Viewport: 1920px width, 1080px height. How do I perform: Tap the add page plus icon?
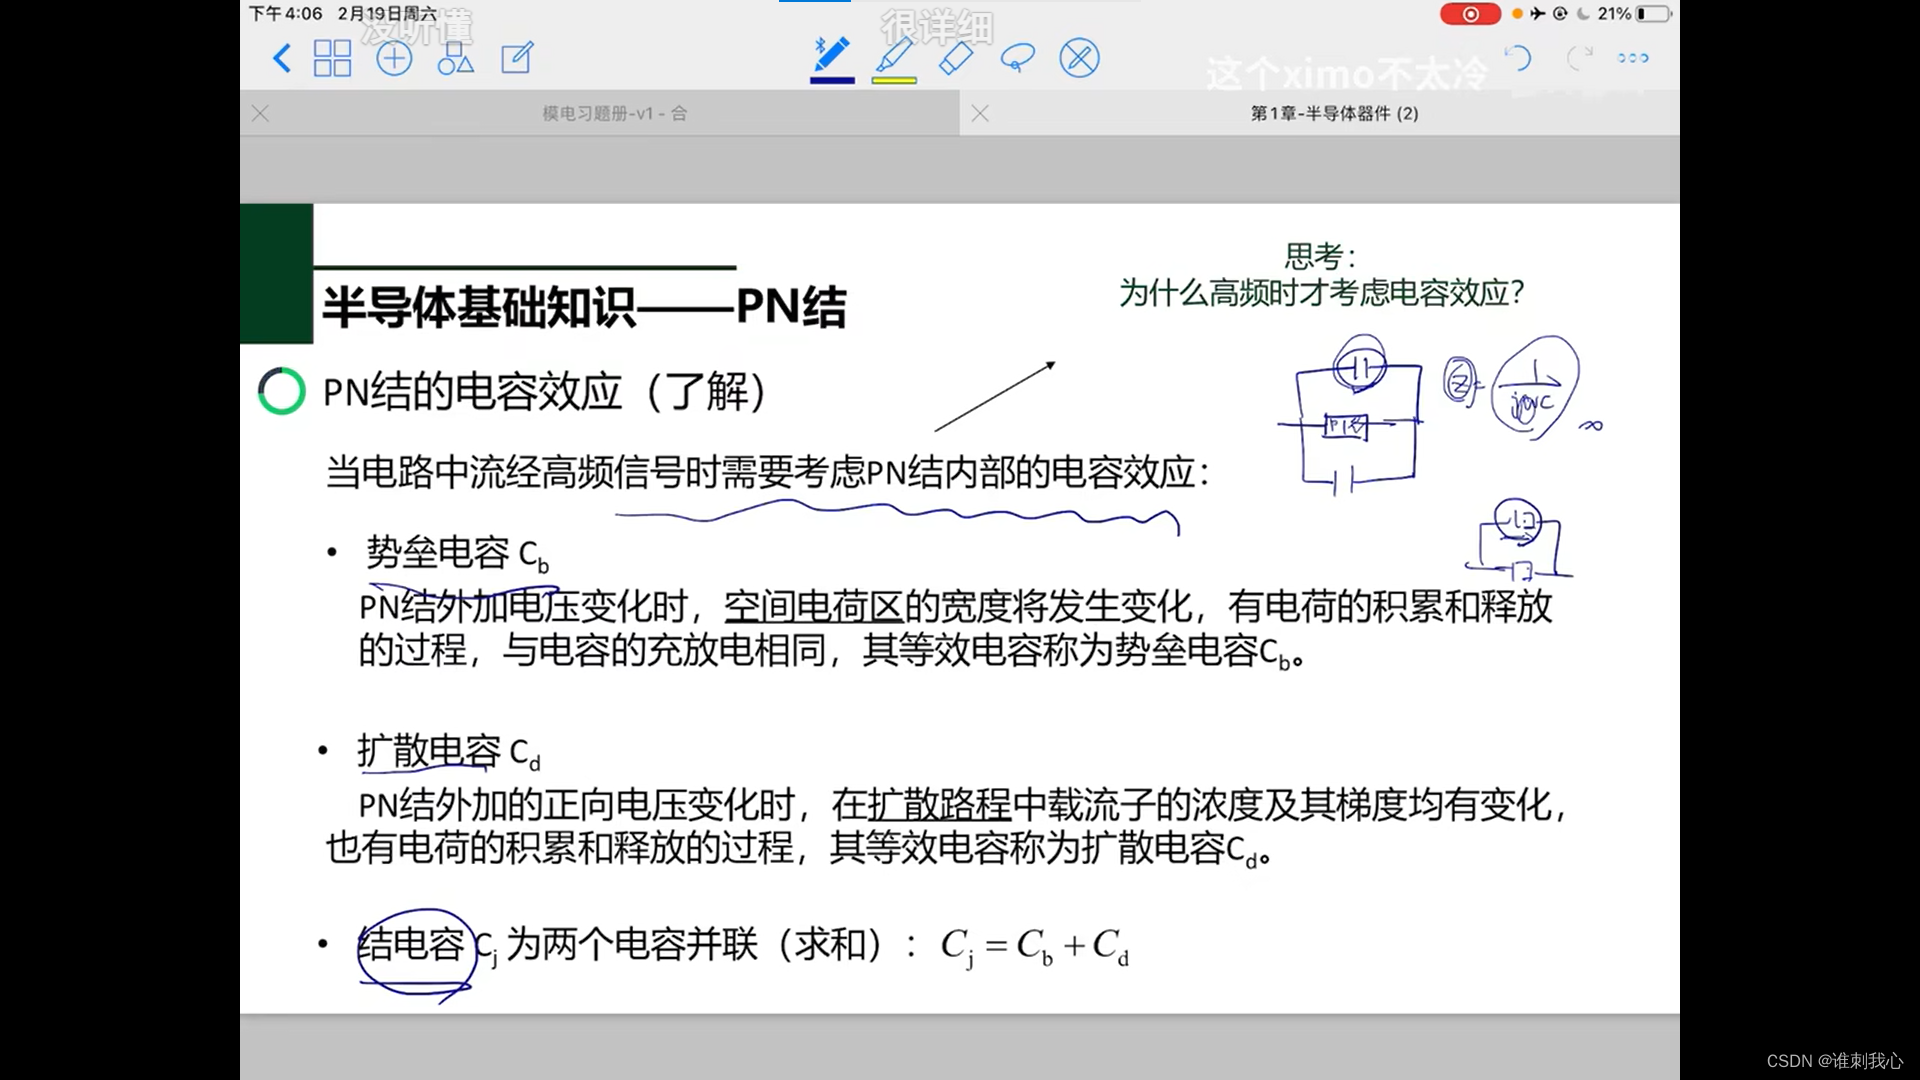(394, 58)
